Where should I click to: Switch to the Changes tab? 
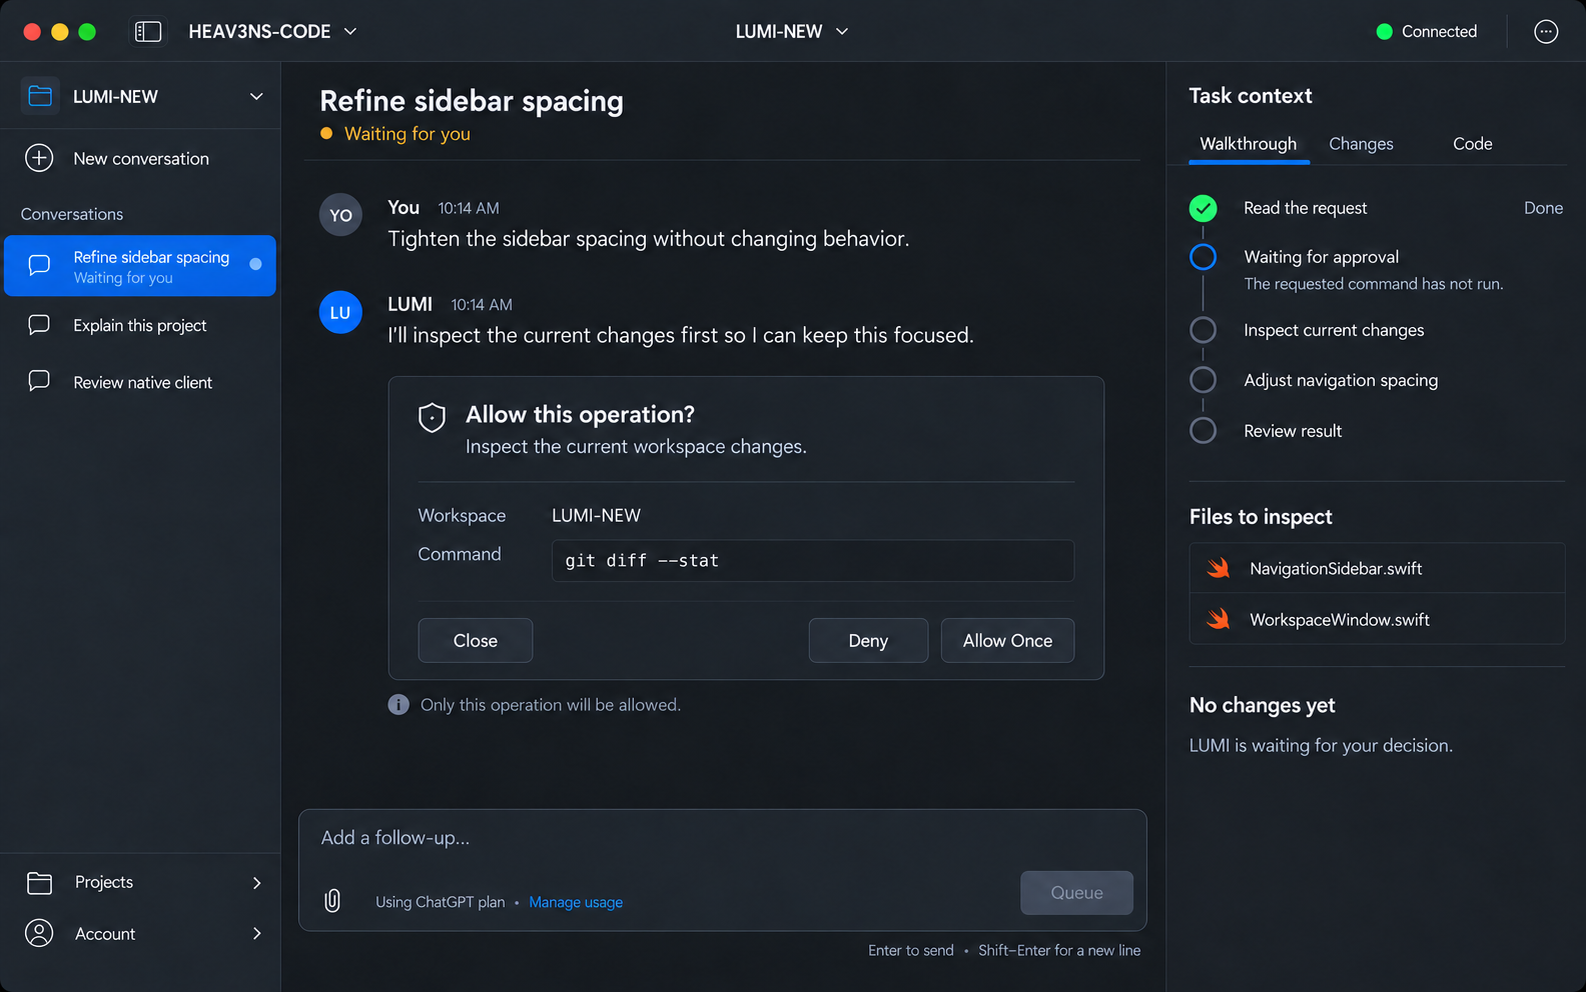coord(1361,144)
